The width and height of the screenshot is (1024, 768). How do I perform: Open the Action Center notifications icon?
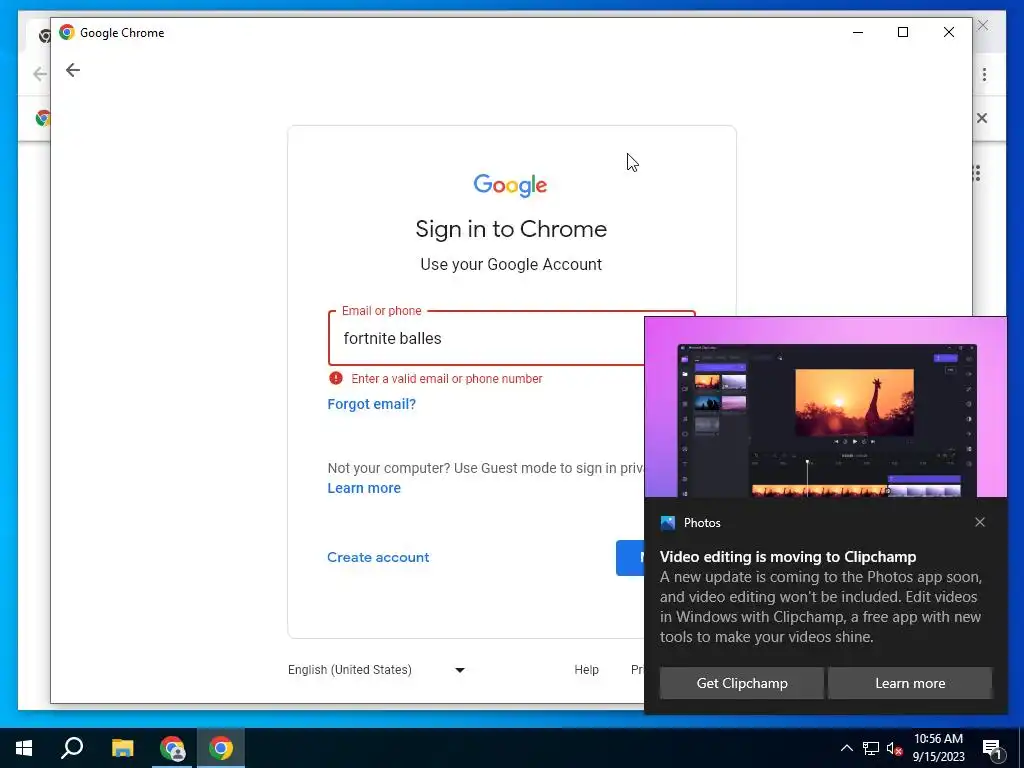pyautogui.click(x=991, y=748)
